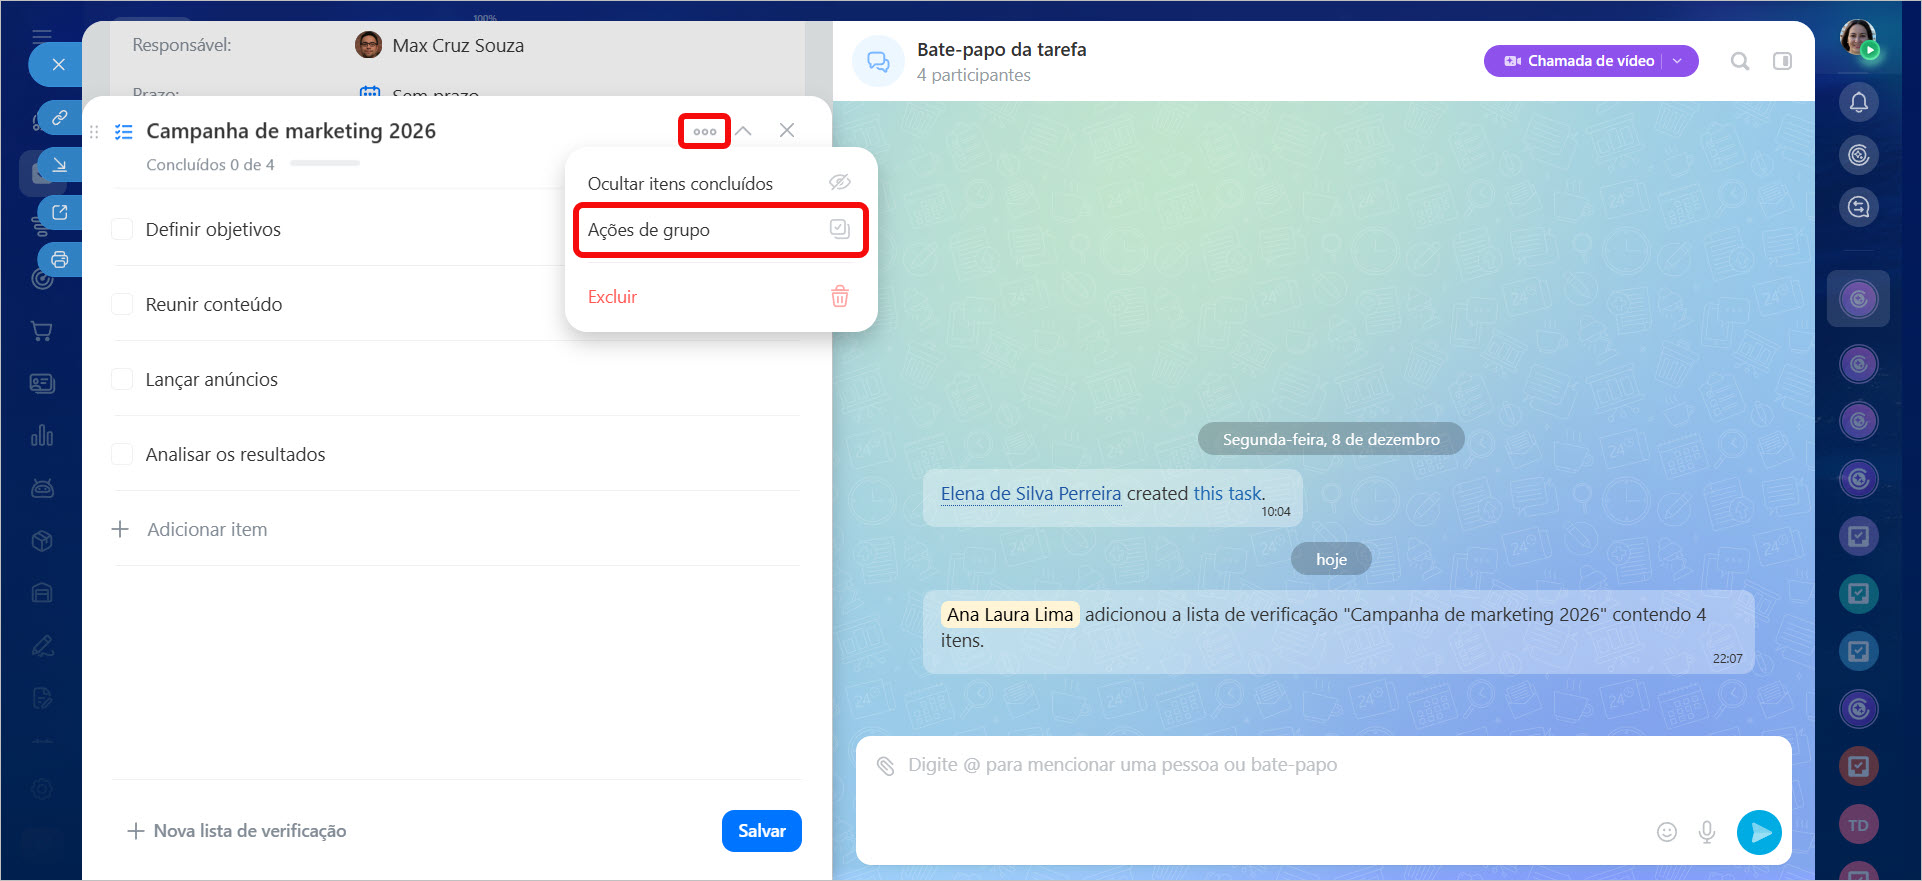Select 'Ações de grupo' menu option
The image size is (1922, 881).
(720, 230)
